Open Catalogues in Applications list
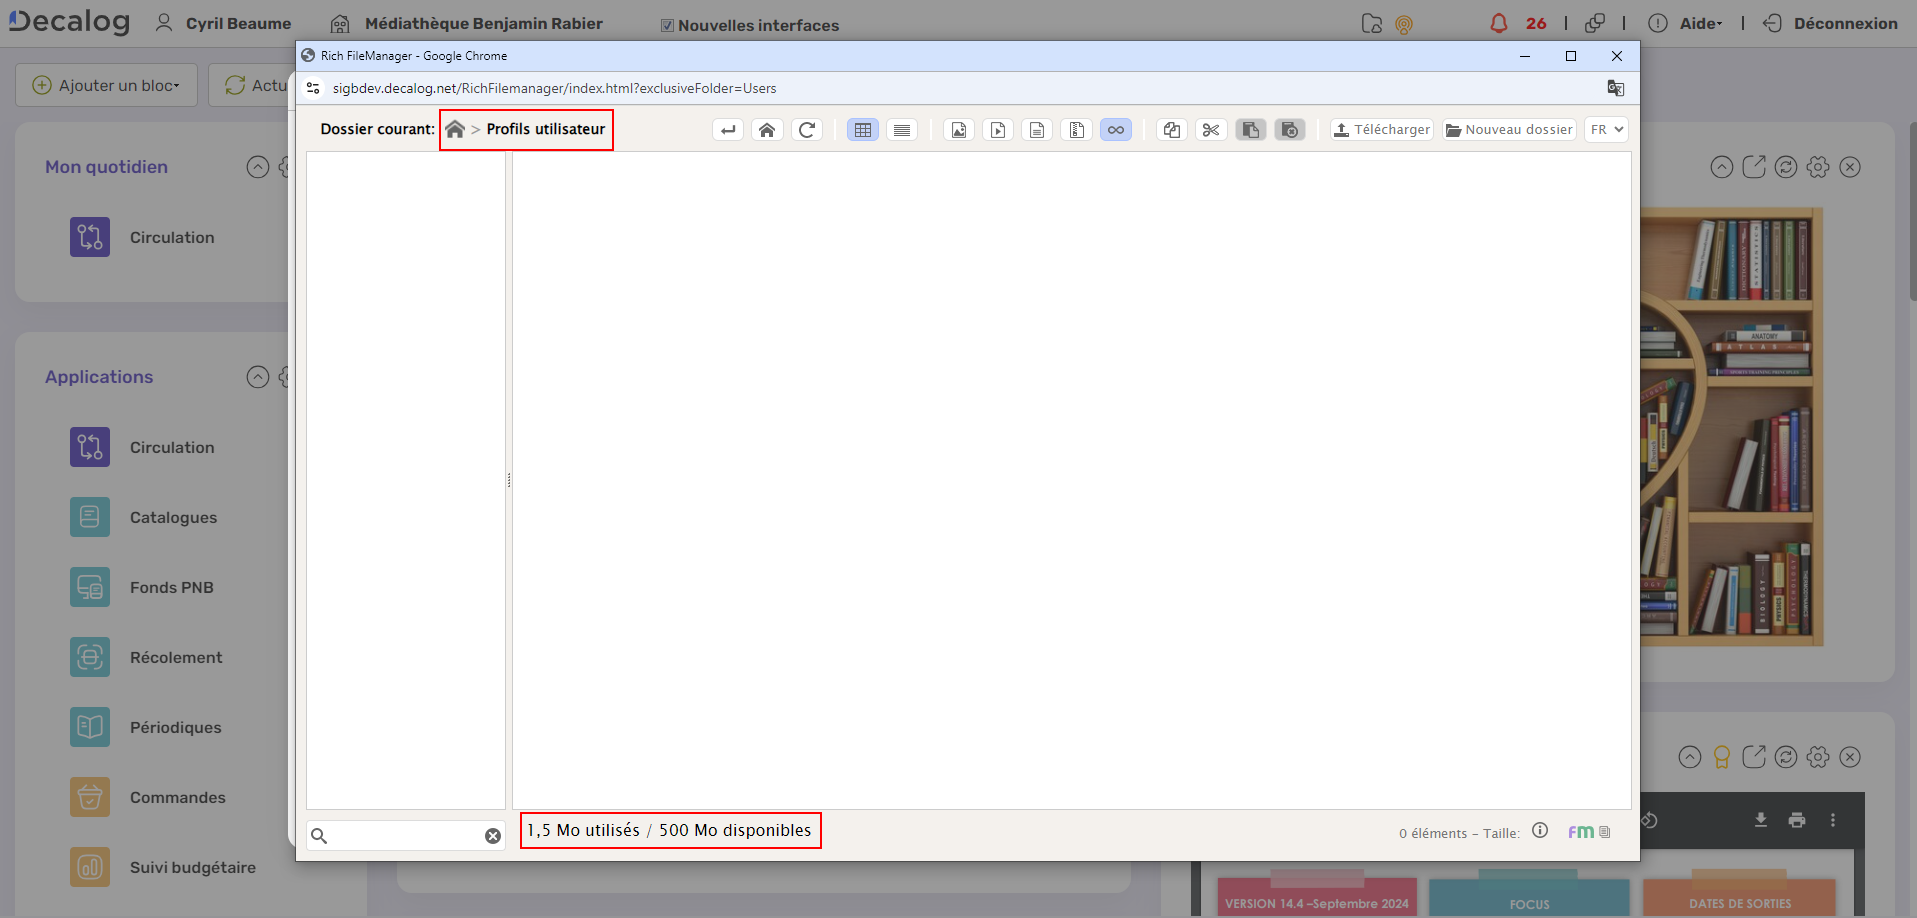Viewport: 1917px width, 918px height. tap(172, 518)
